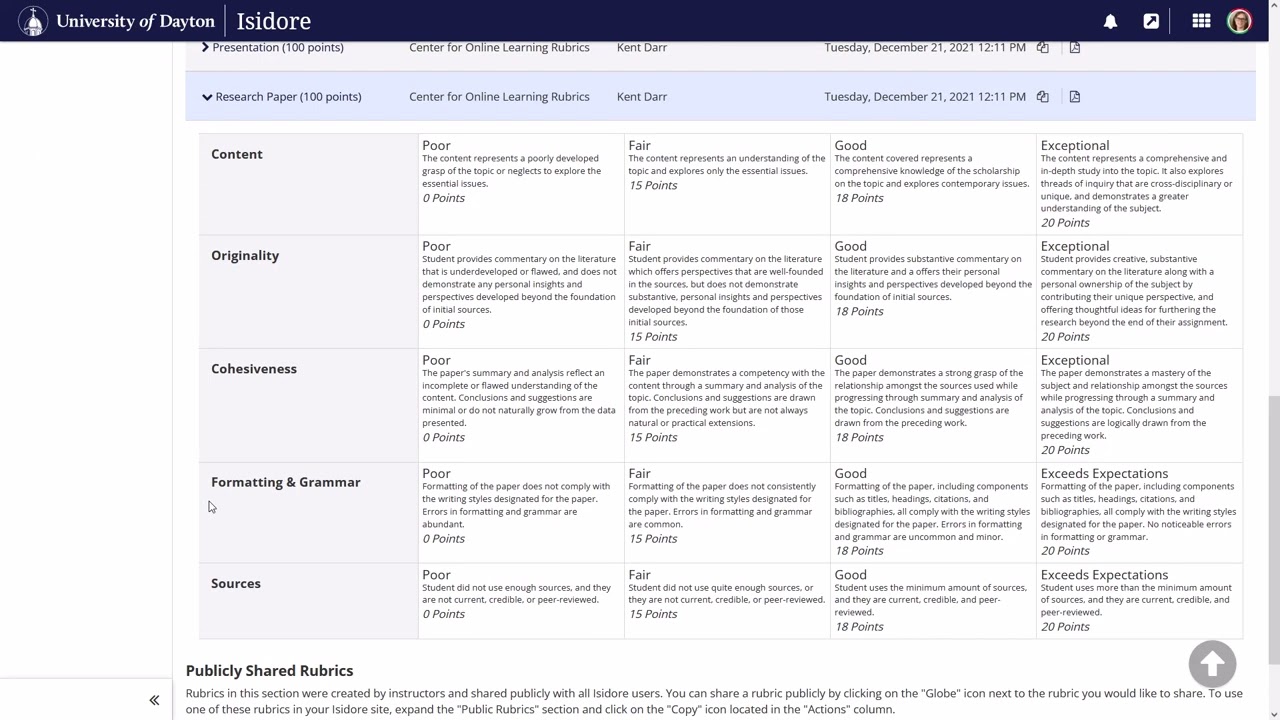Viewport: 1280px width, 720px height.
Task: Click Research Paper row modified date
Action: pos(925,97)
